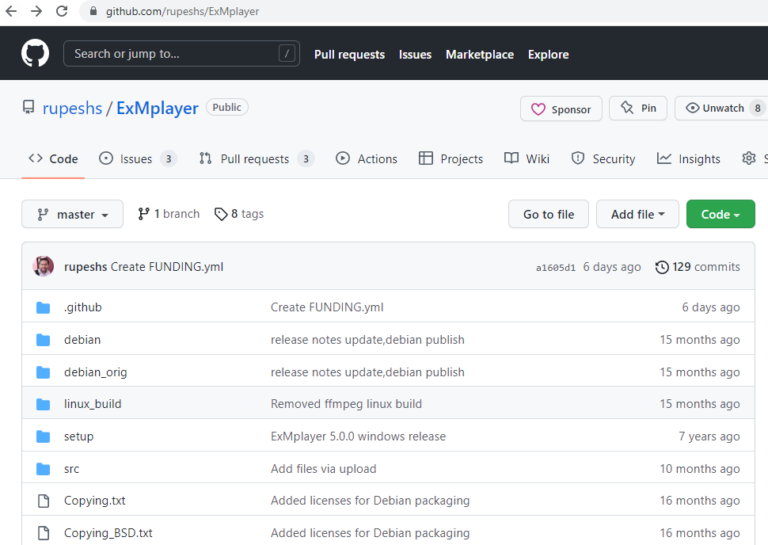The image size is (768, 545).
Task: Click the tags label icon
Action: (221, 214)
